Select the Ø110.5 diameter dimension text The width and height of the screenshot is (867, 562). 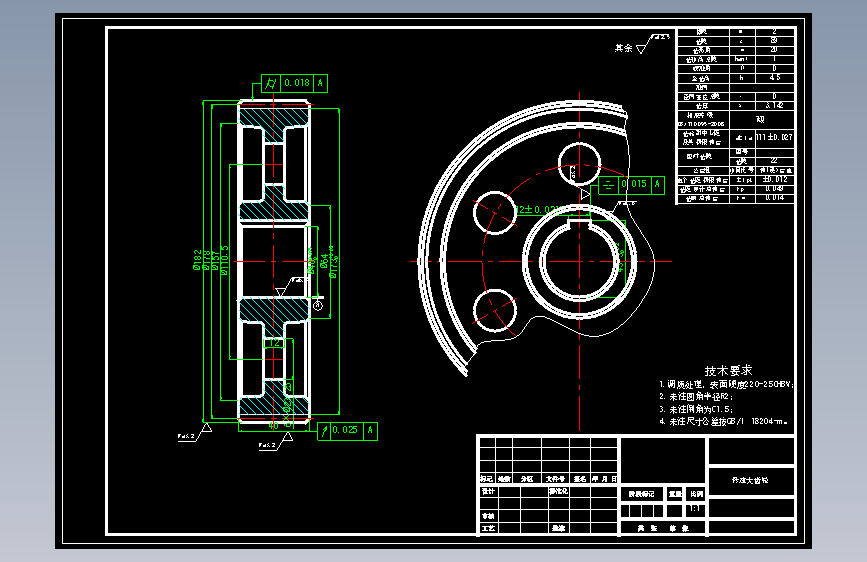pos(224,261)
